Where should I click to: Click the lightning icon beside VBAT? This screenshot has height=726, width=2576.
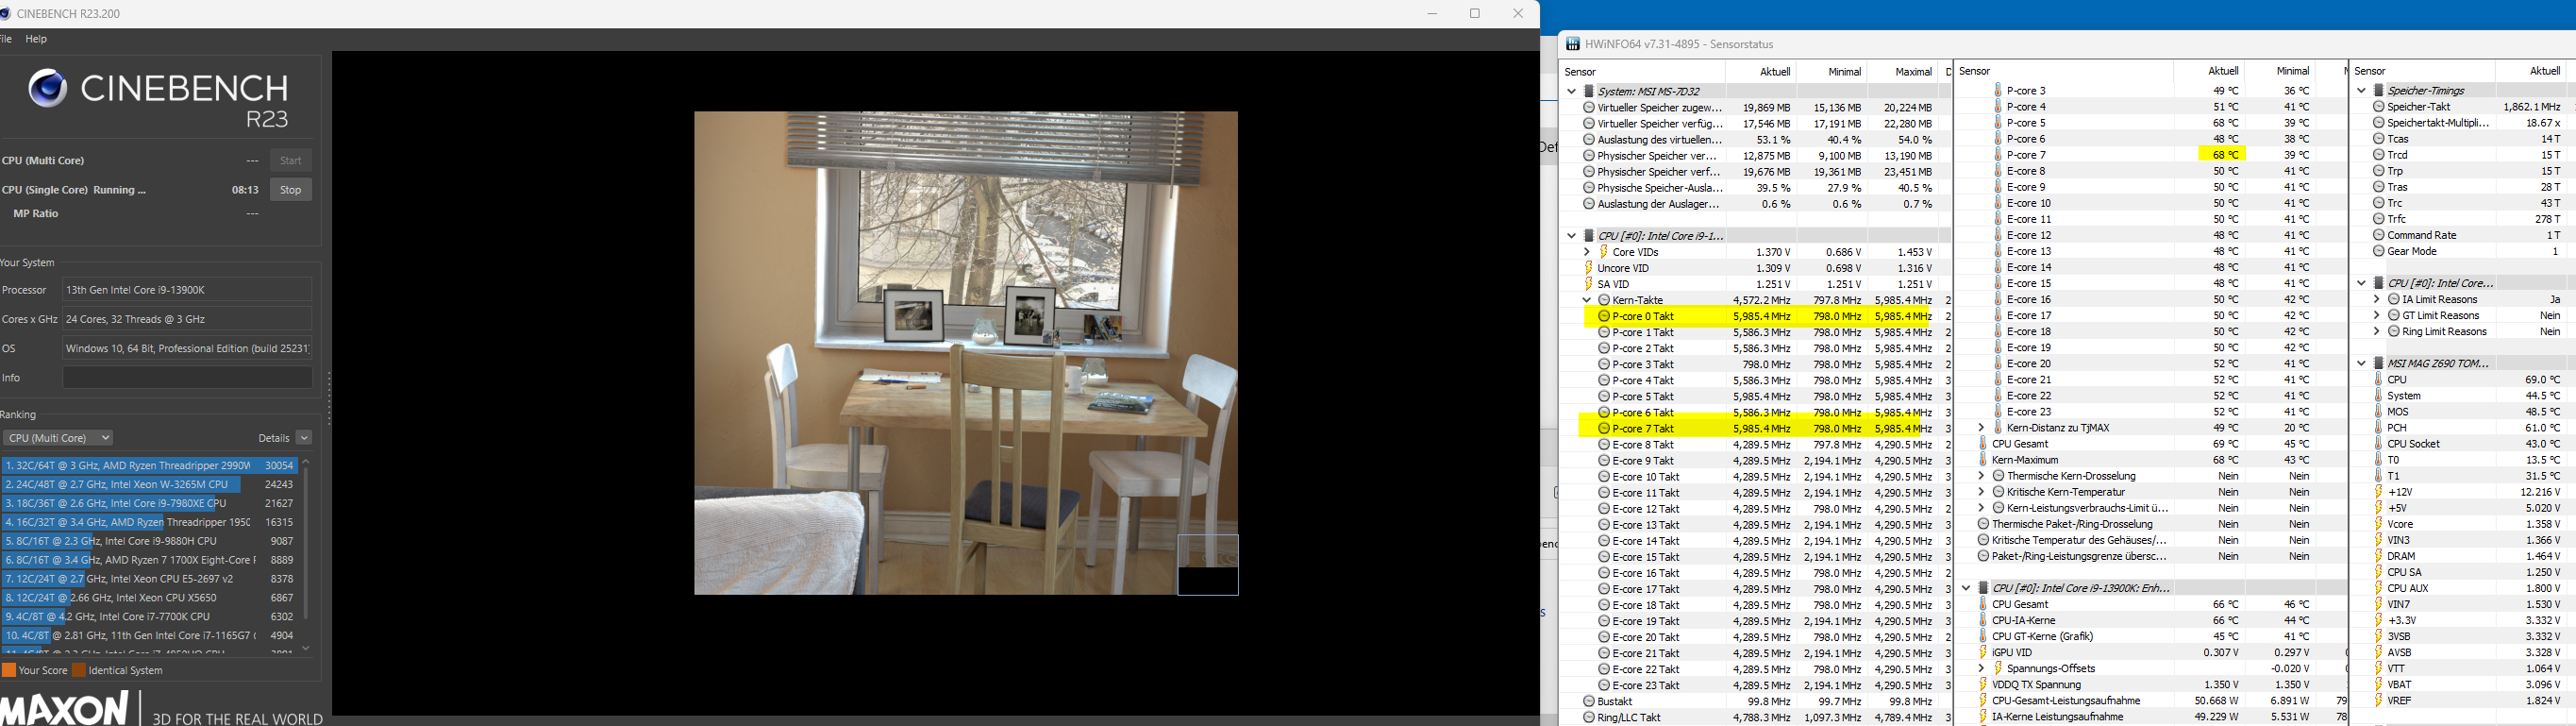pos(2379,684)
